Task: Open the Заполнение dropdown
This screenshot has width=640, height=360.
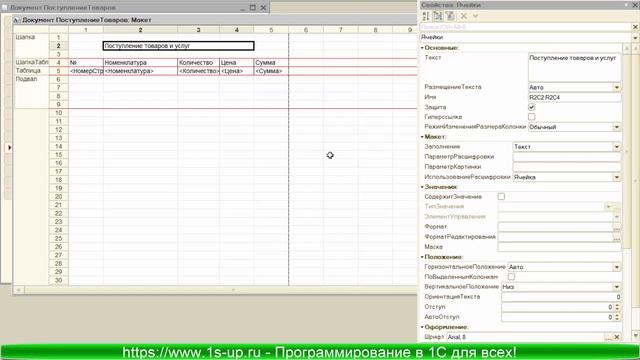Action: pyautogui.click(x=617, y=147)
